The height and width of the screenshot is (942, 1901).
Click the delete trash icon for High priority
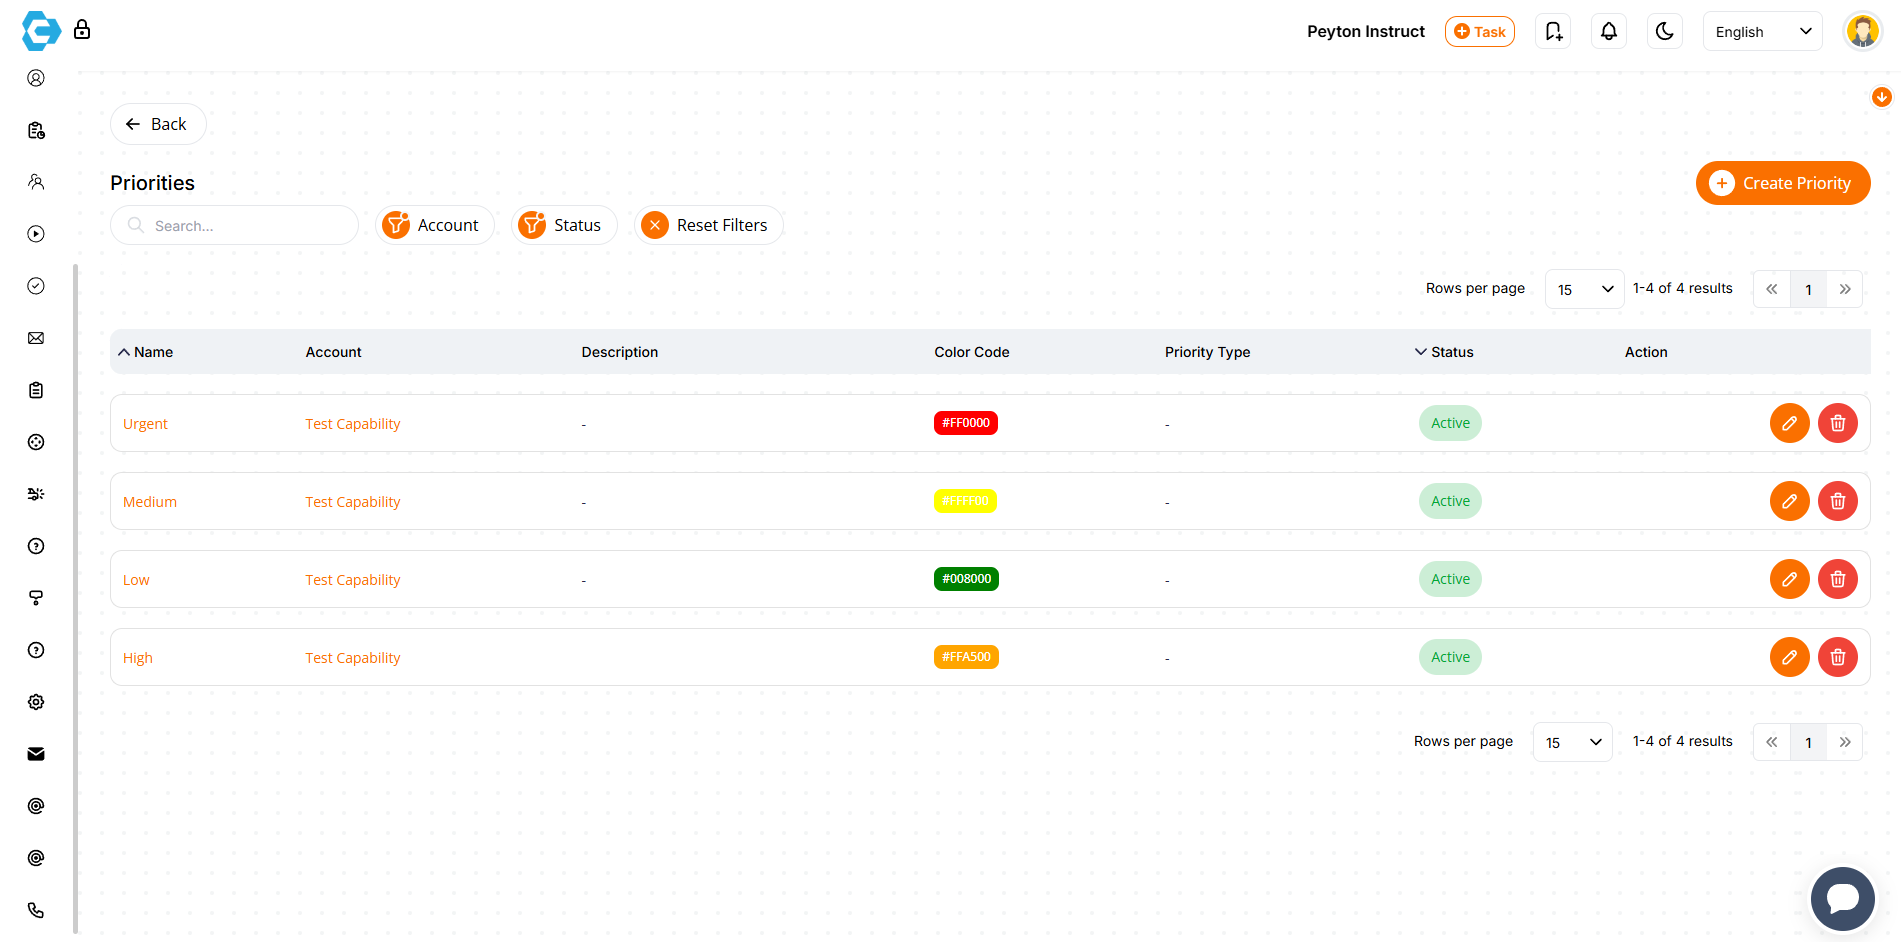pyautogui.click(x=1837, y=657)
